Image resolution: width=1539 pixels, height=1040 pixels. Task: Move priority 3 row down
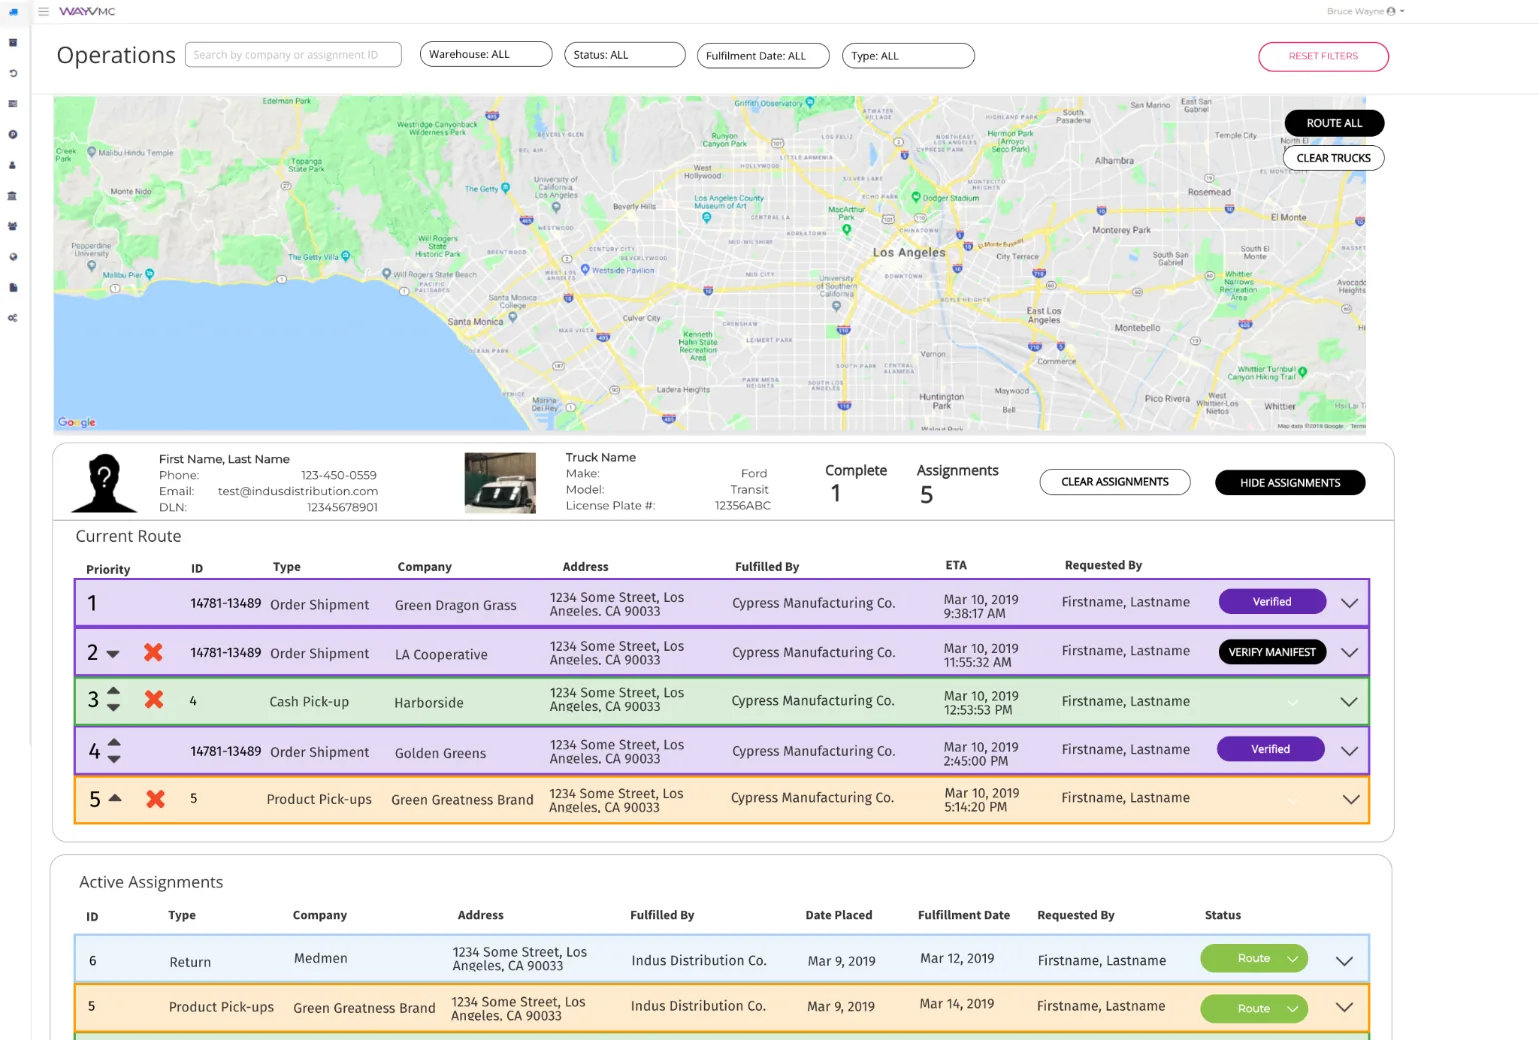(x=113, y=707)
